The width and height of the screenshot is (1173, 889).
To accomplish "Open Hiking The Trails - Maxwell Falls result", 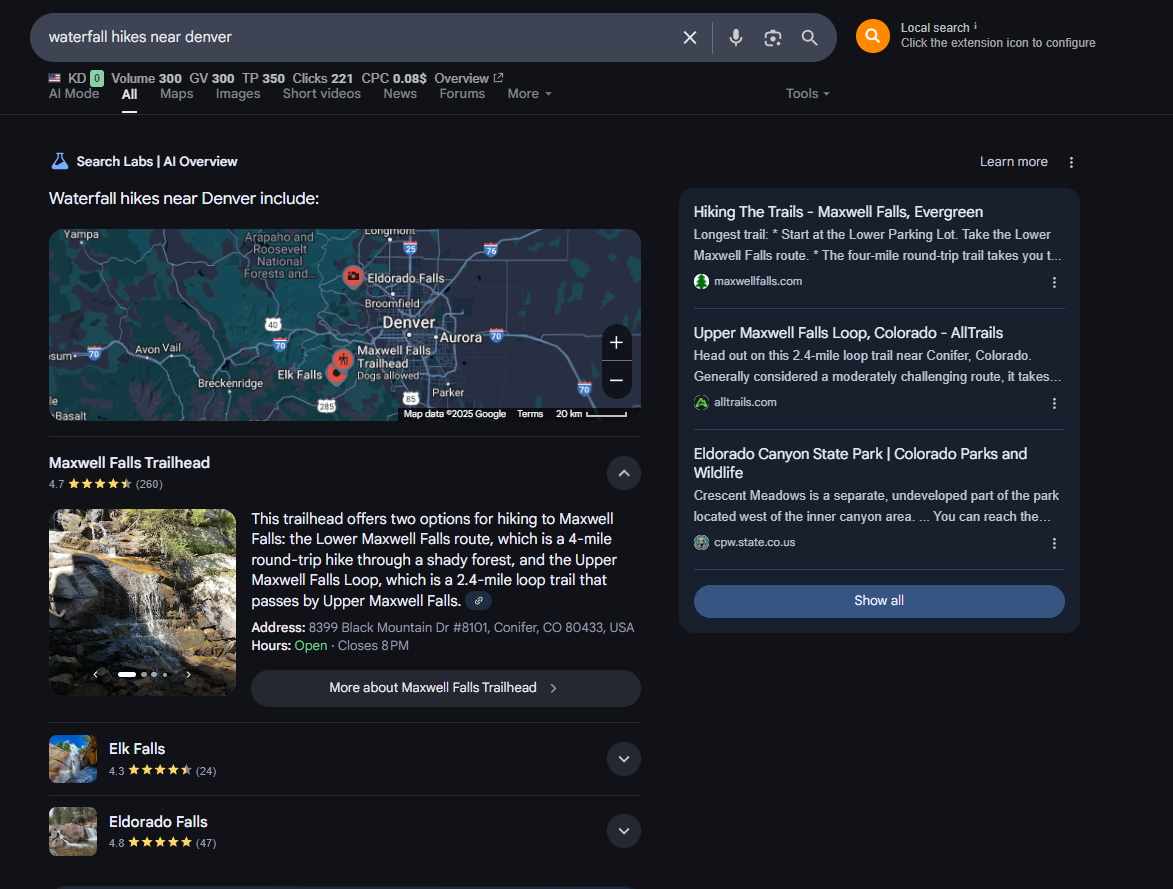I will click(x=838, y=212).
